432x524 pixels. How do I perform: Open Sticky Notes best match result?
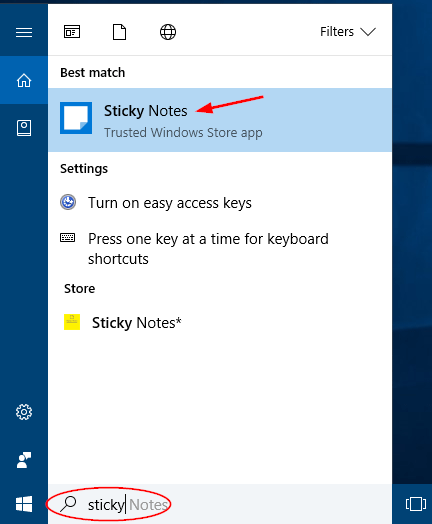pyautogui.click(x=220, y=120)
